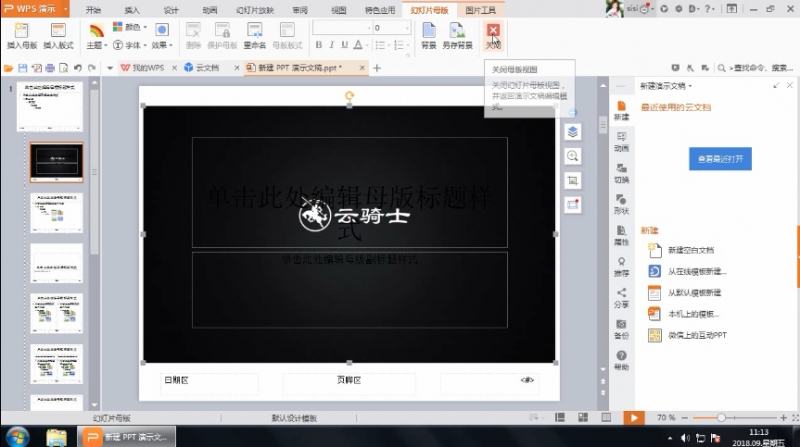
Task: Click the zoom slider handle in status bar
Action: 721,417
